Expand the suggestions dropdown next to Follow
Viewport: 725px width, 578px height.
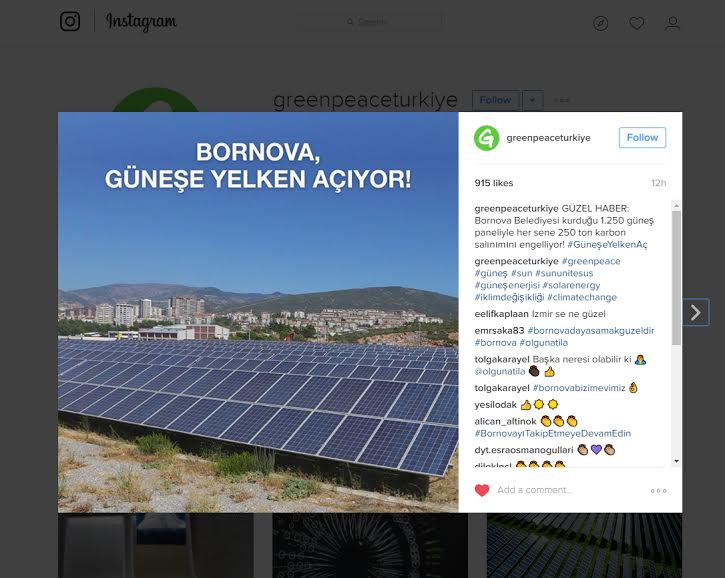tap(533, 100)
